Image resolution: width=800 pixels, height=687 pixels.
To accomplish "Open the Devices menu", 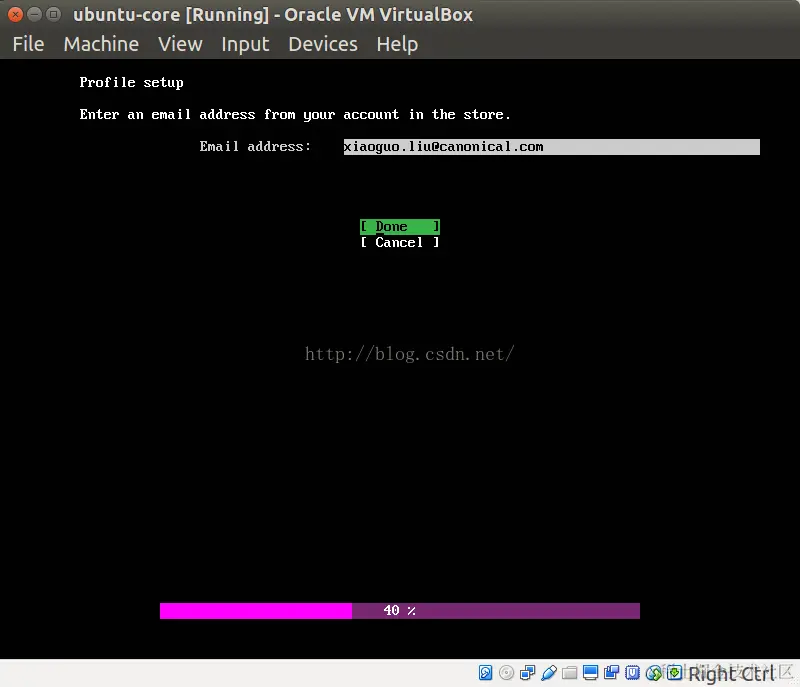I will click(x=323, y=44).
